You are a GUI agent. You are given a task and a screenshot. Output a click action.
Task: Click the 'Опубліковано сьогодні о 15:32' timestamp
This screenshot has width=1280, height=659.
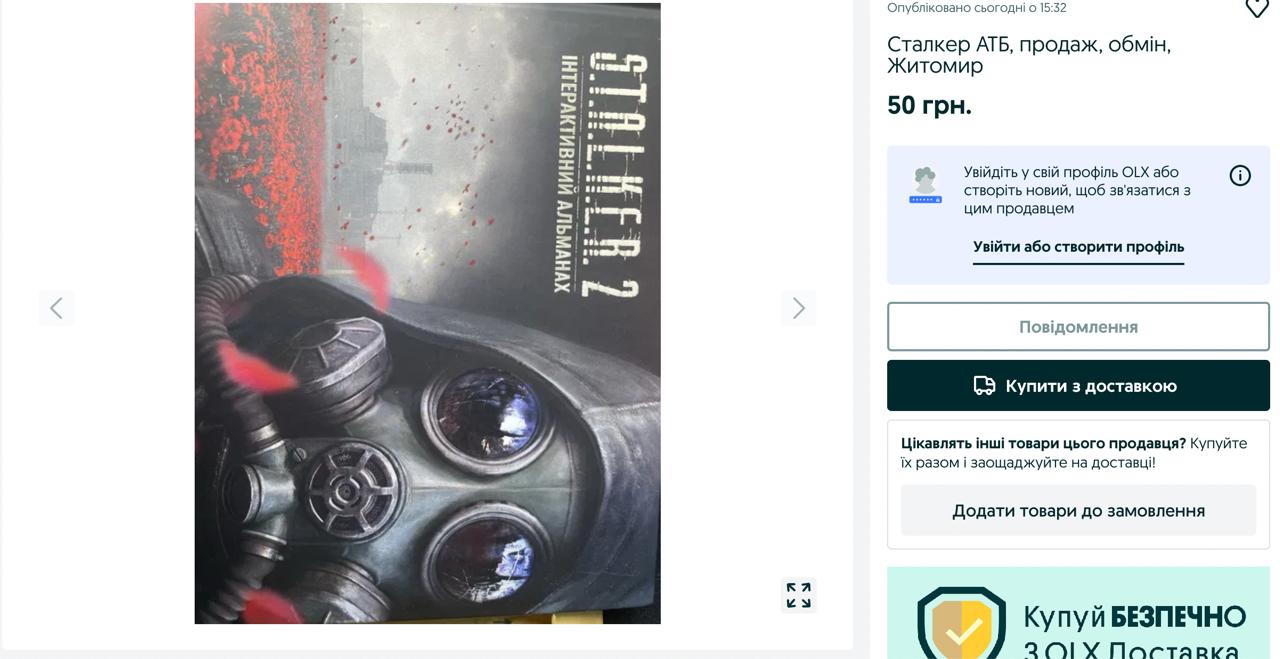point(977,8)
